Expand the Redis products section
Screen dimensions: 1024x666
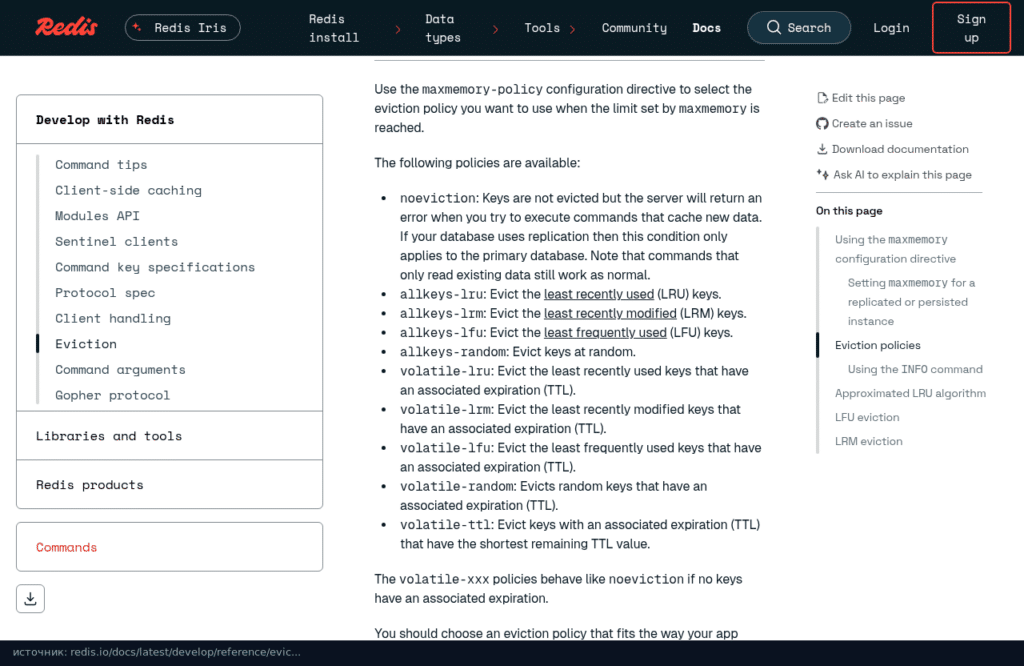[169, 485]
